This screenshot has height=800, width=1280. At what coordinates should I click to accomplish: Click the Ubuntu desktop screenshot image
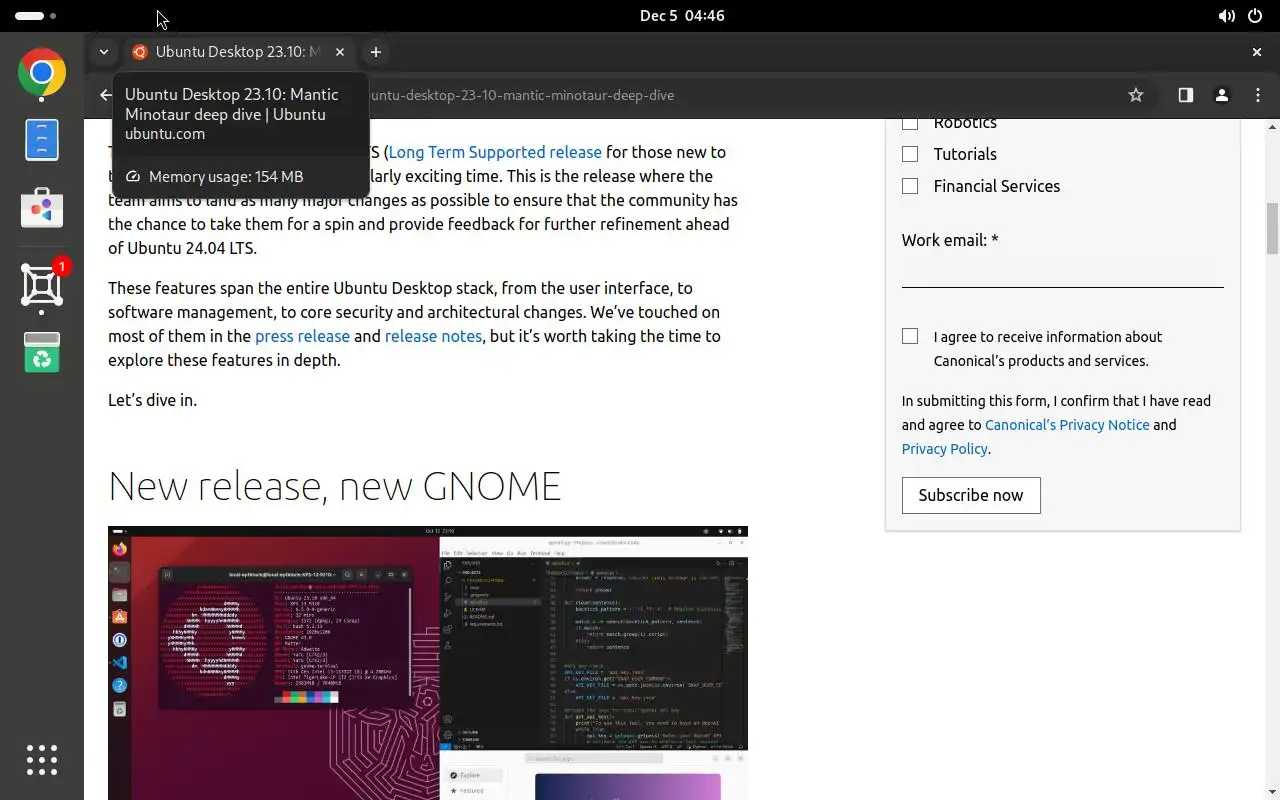[x=428, y=662]
